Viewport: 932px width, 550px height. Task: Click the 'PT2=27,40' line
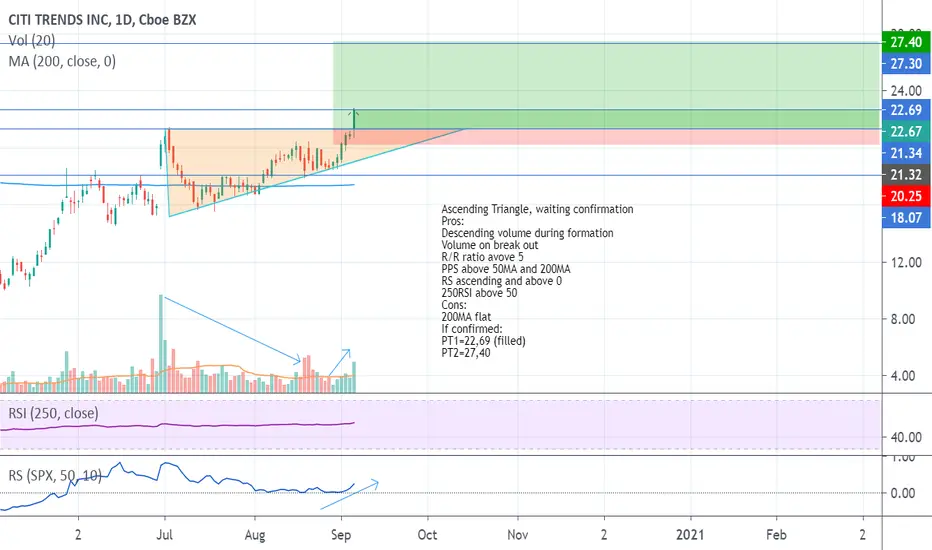tap(466, 353)
